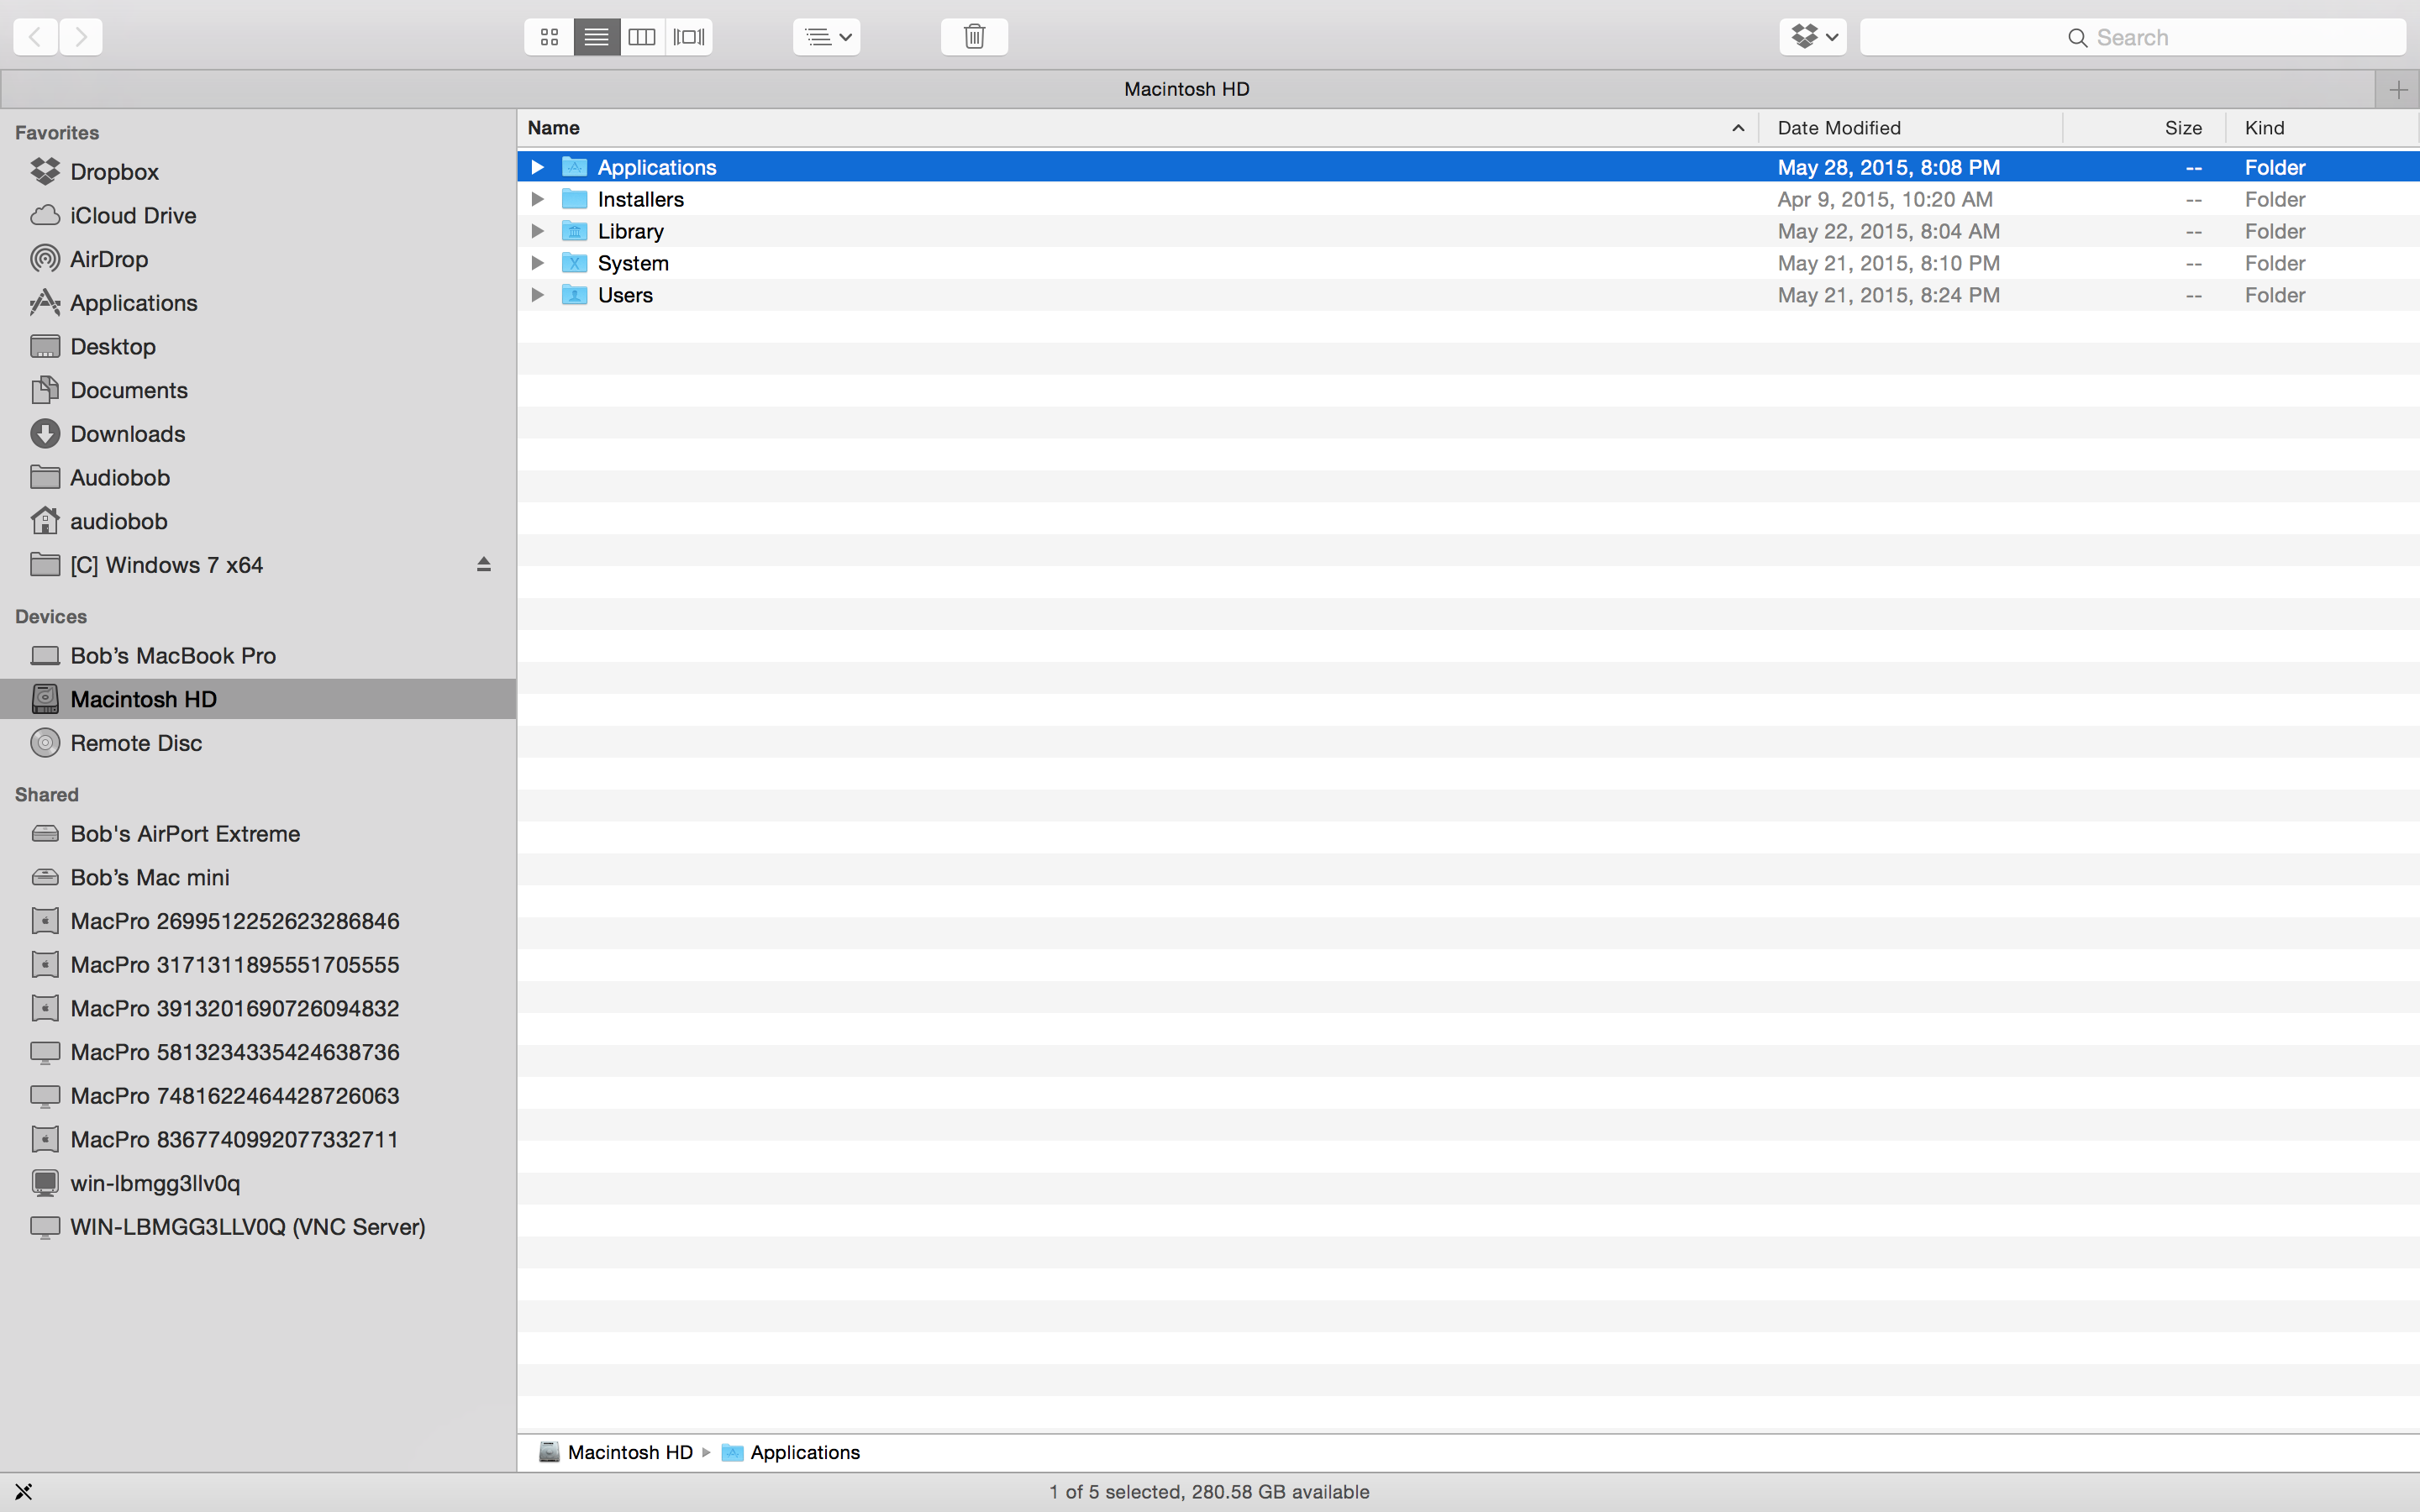Click the Shared sidebar section header
2420x1512 pixels.
point(47,795)
